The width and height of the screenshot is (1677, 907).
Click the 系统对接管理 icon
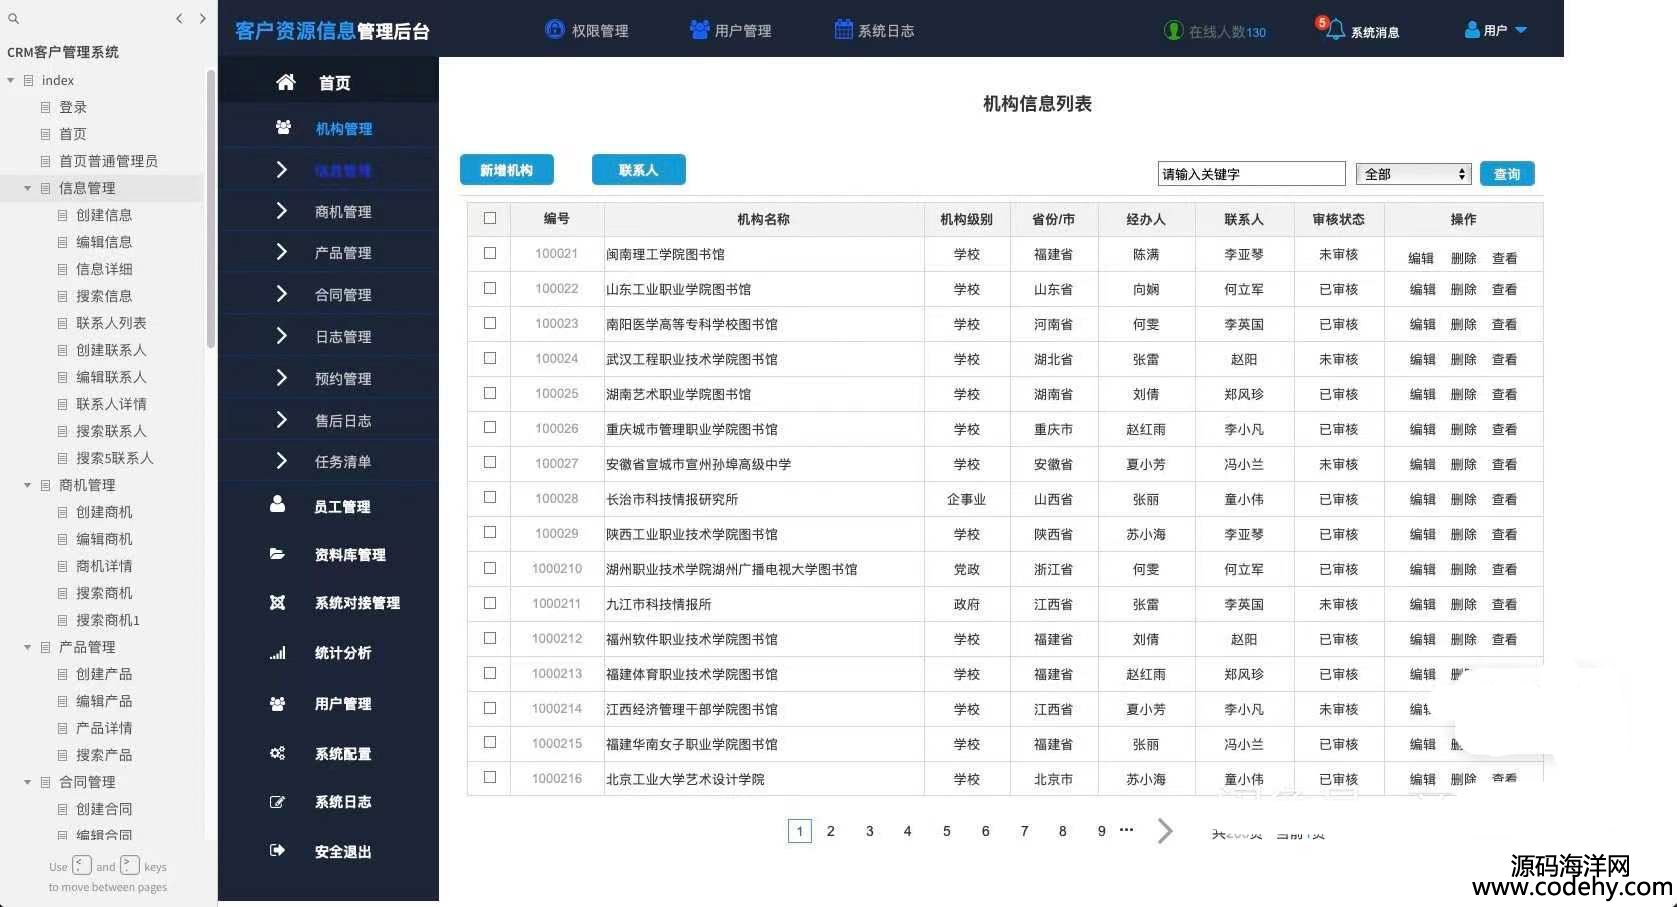click(x=277, y=602)
